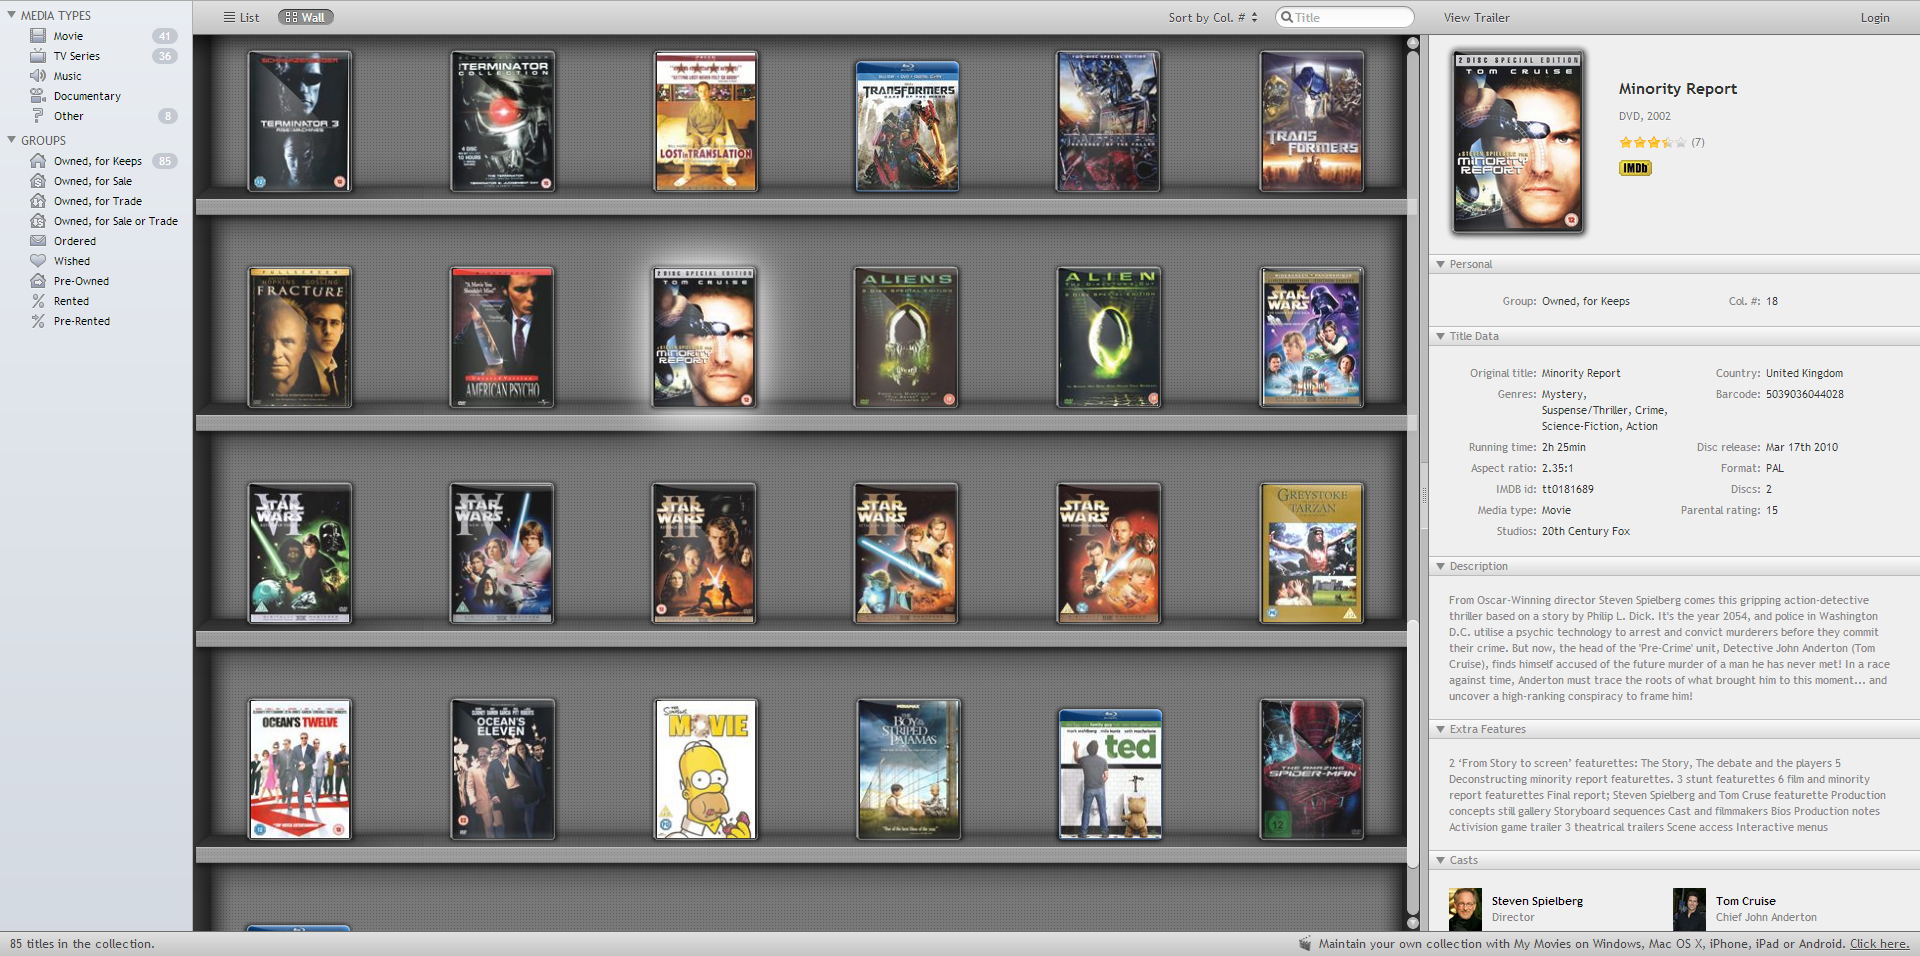
Task: Collapse the Extra Features section
Action: 1440,729
